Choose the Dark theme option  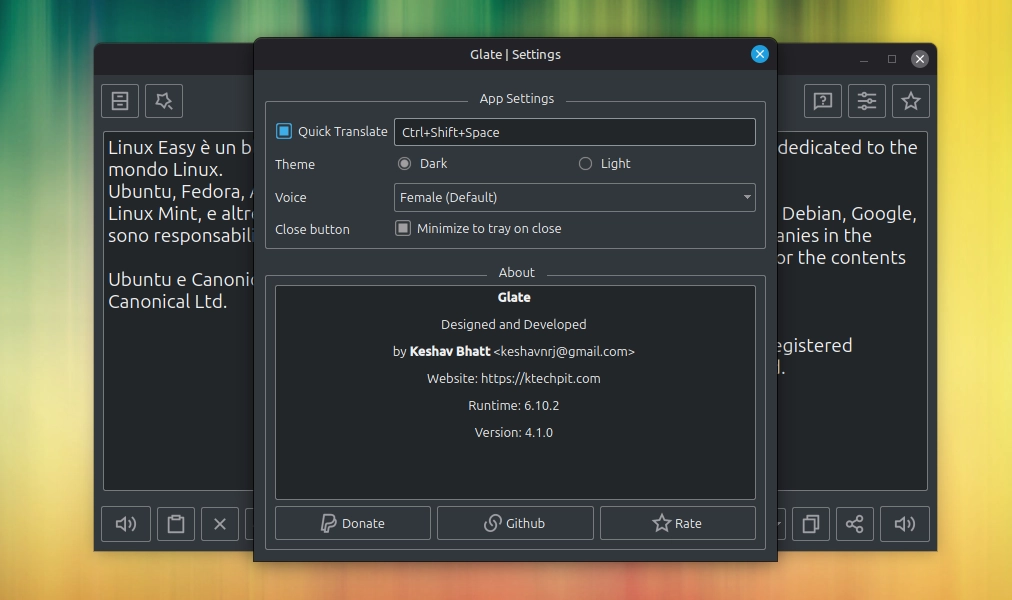coord(404,163)
